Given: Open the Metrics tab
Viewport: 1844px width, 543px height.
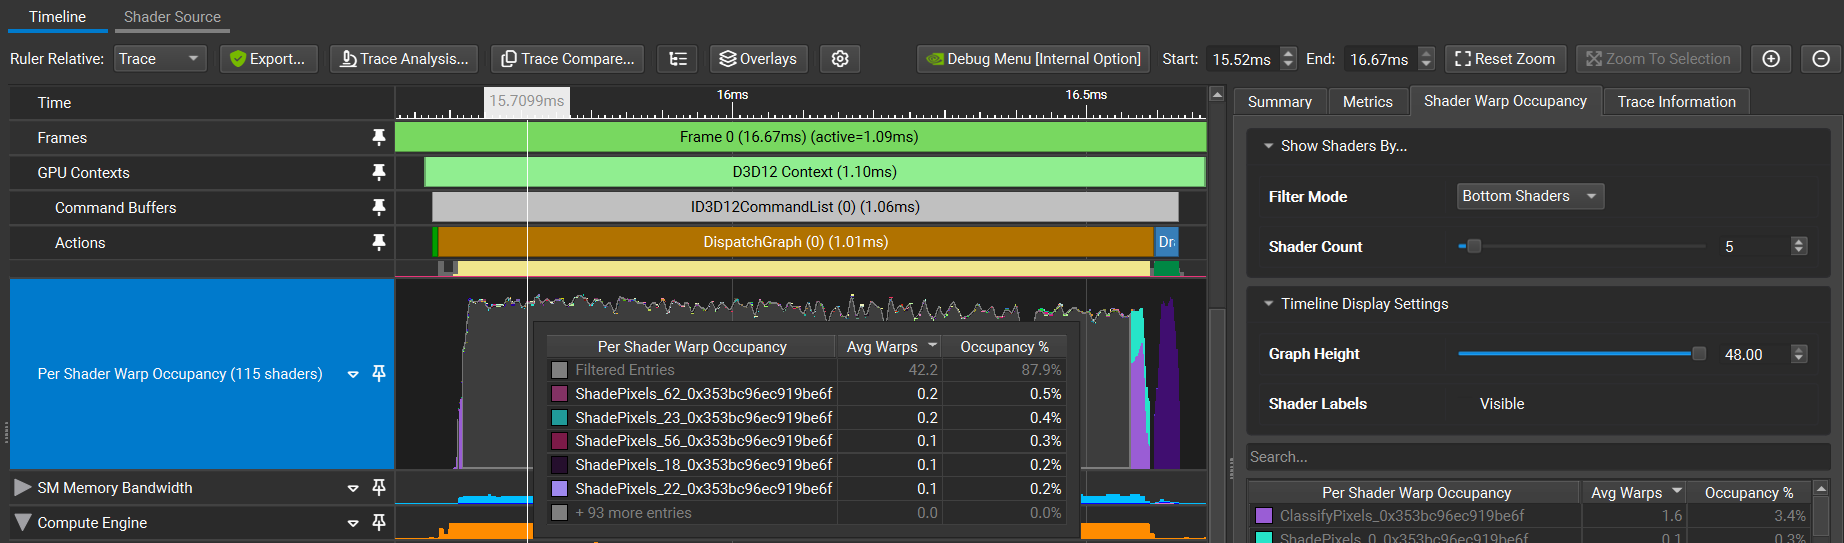Looking at the screenshot, I should 1367,102.
